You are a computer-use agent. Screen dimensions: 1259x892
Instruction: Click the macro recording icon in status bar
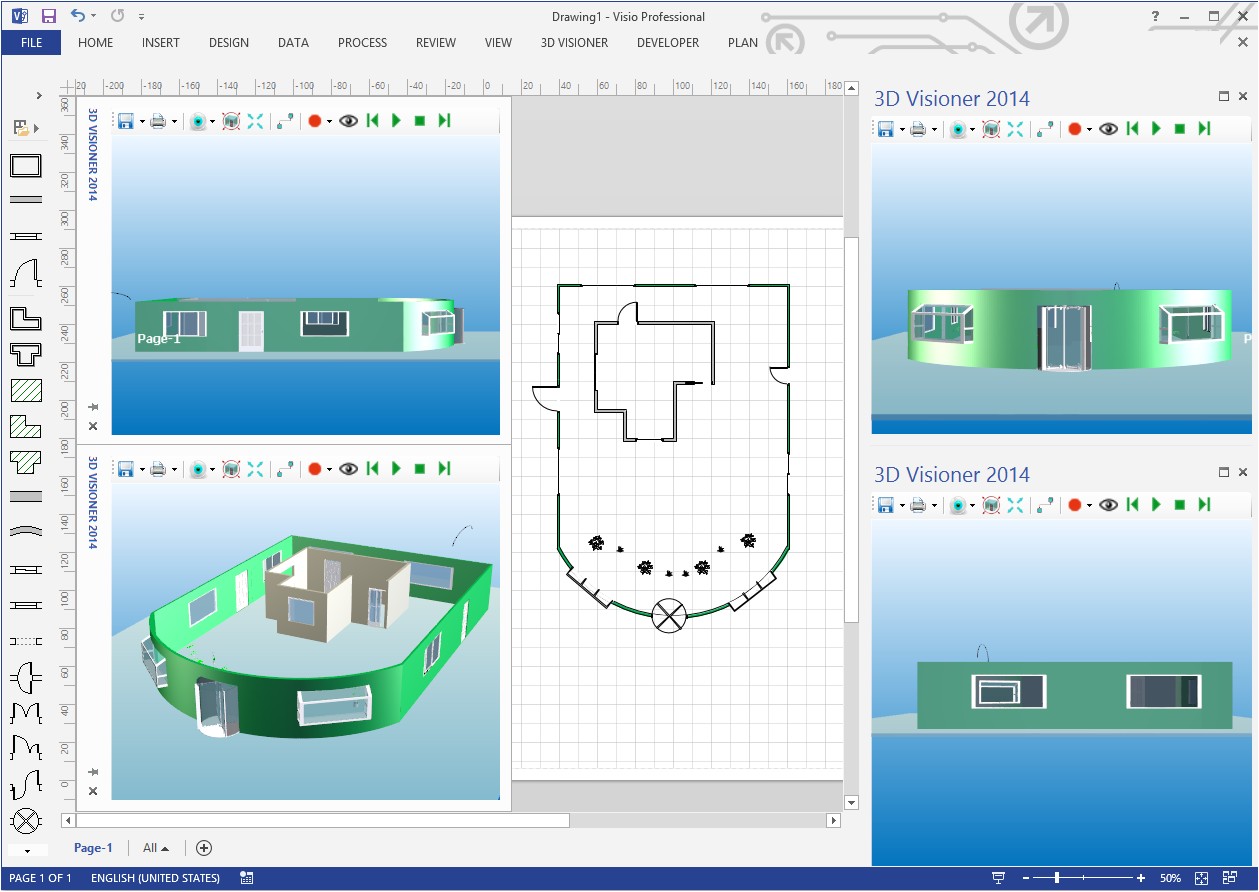[247, 878]
